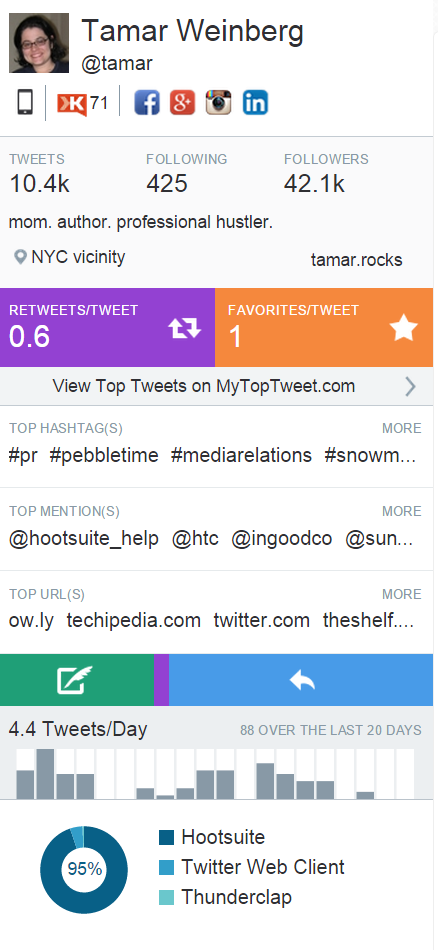The width and height of the screenshot is (438, 950).
Task: Select the blue reply arrow segment
Action: [x=301, y=680]
